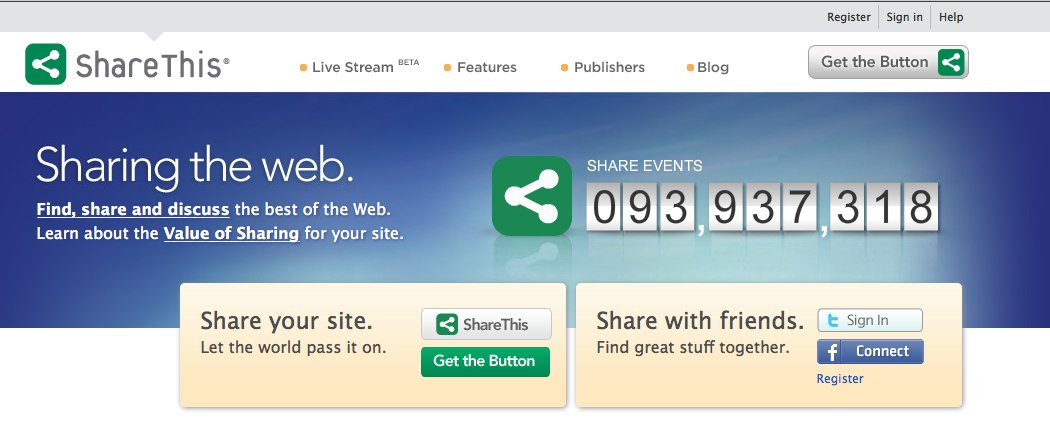Screen dimensions: 1050x445
Task: Click the ShareThis logo icon in header
Action: [x=46, y=64]
